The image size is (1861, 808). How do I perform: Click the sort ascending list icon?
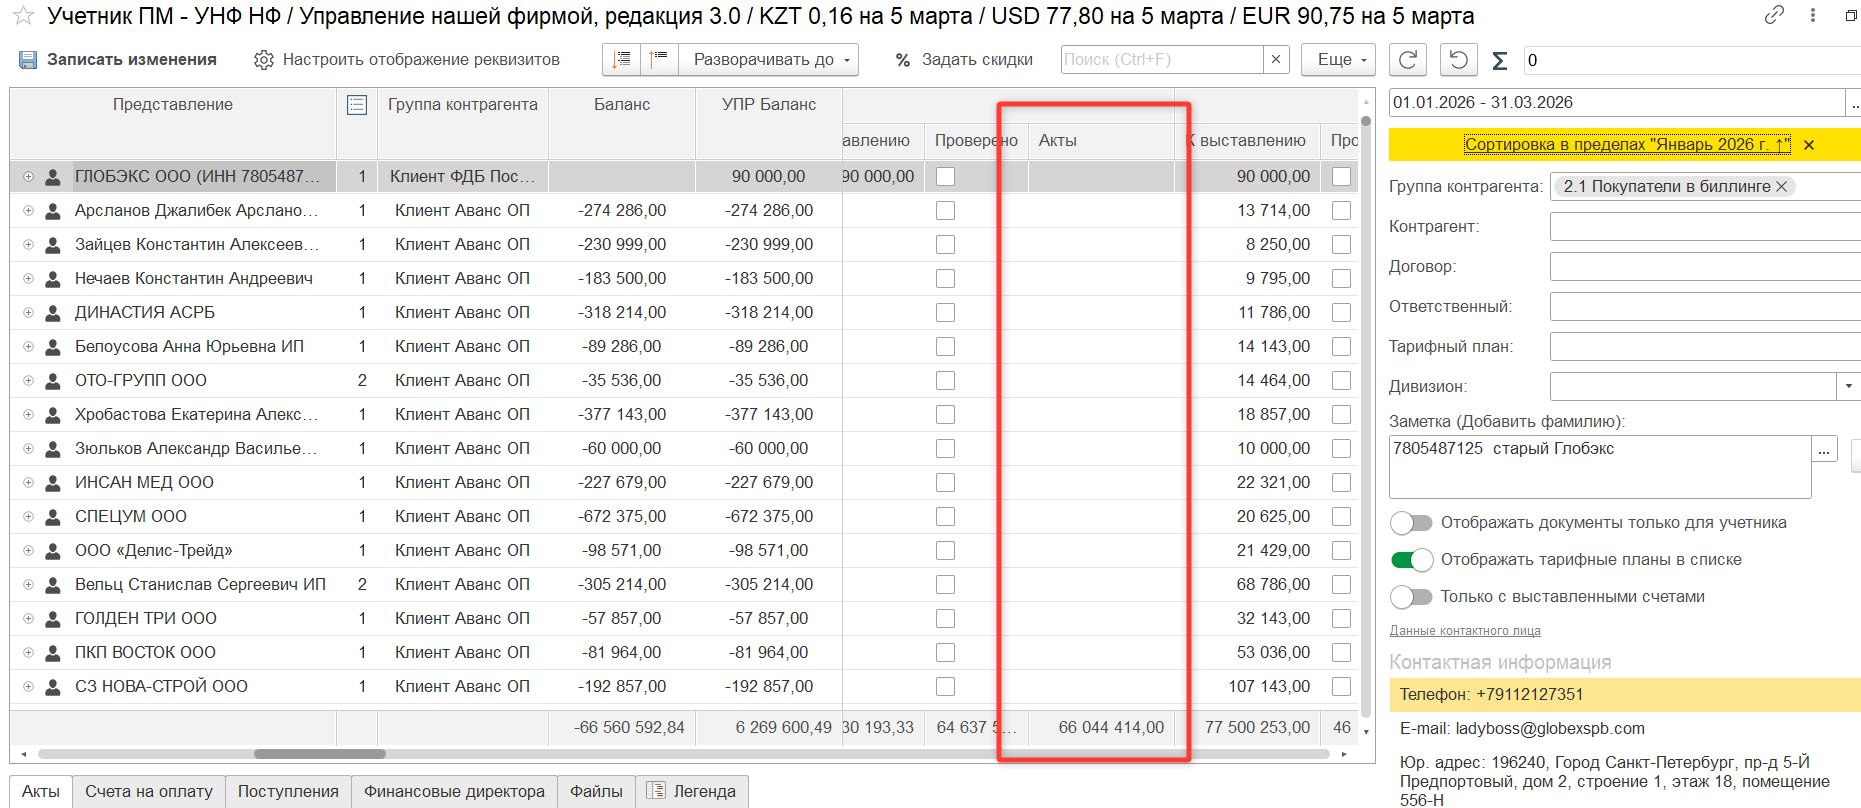pos(622,60)
